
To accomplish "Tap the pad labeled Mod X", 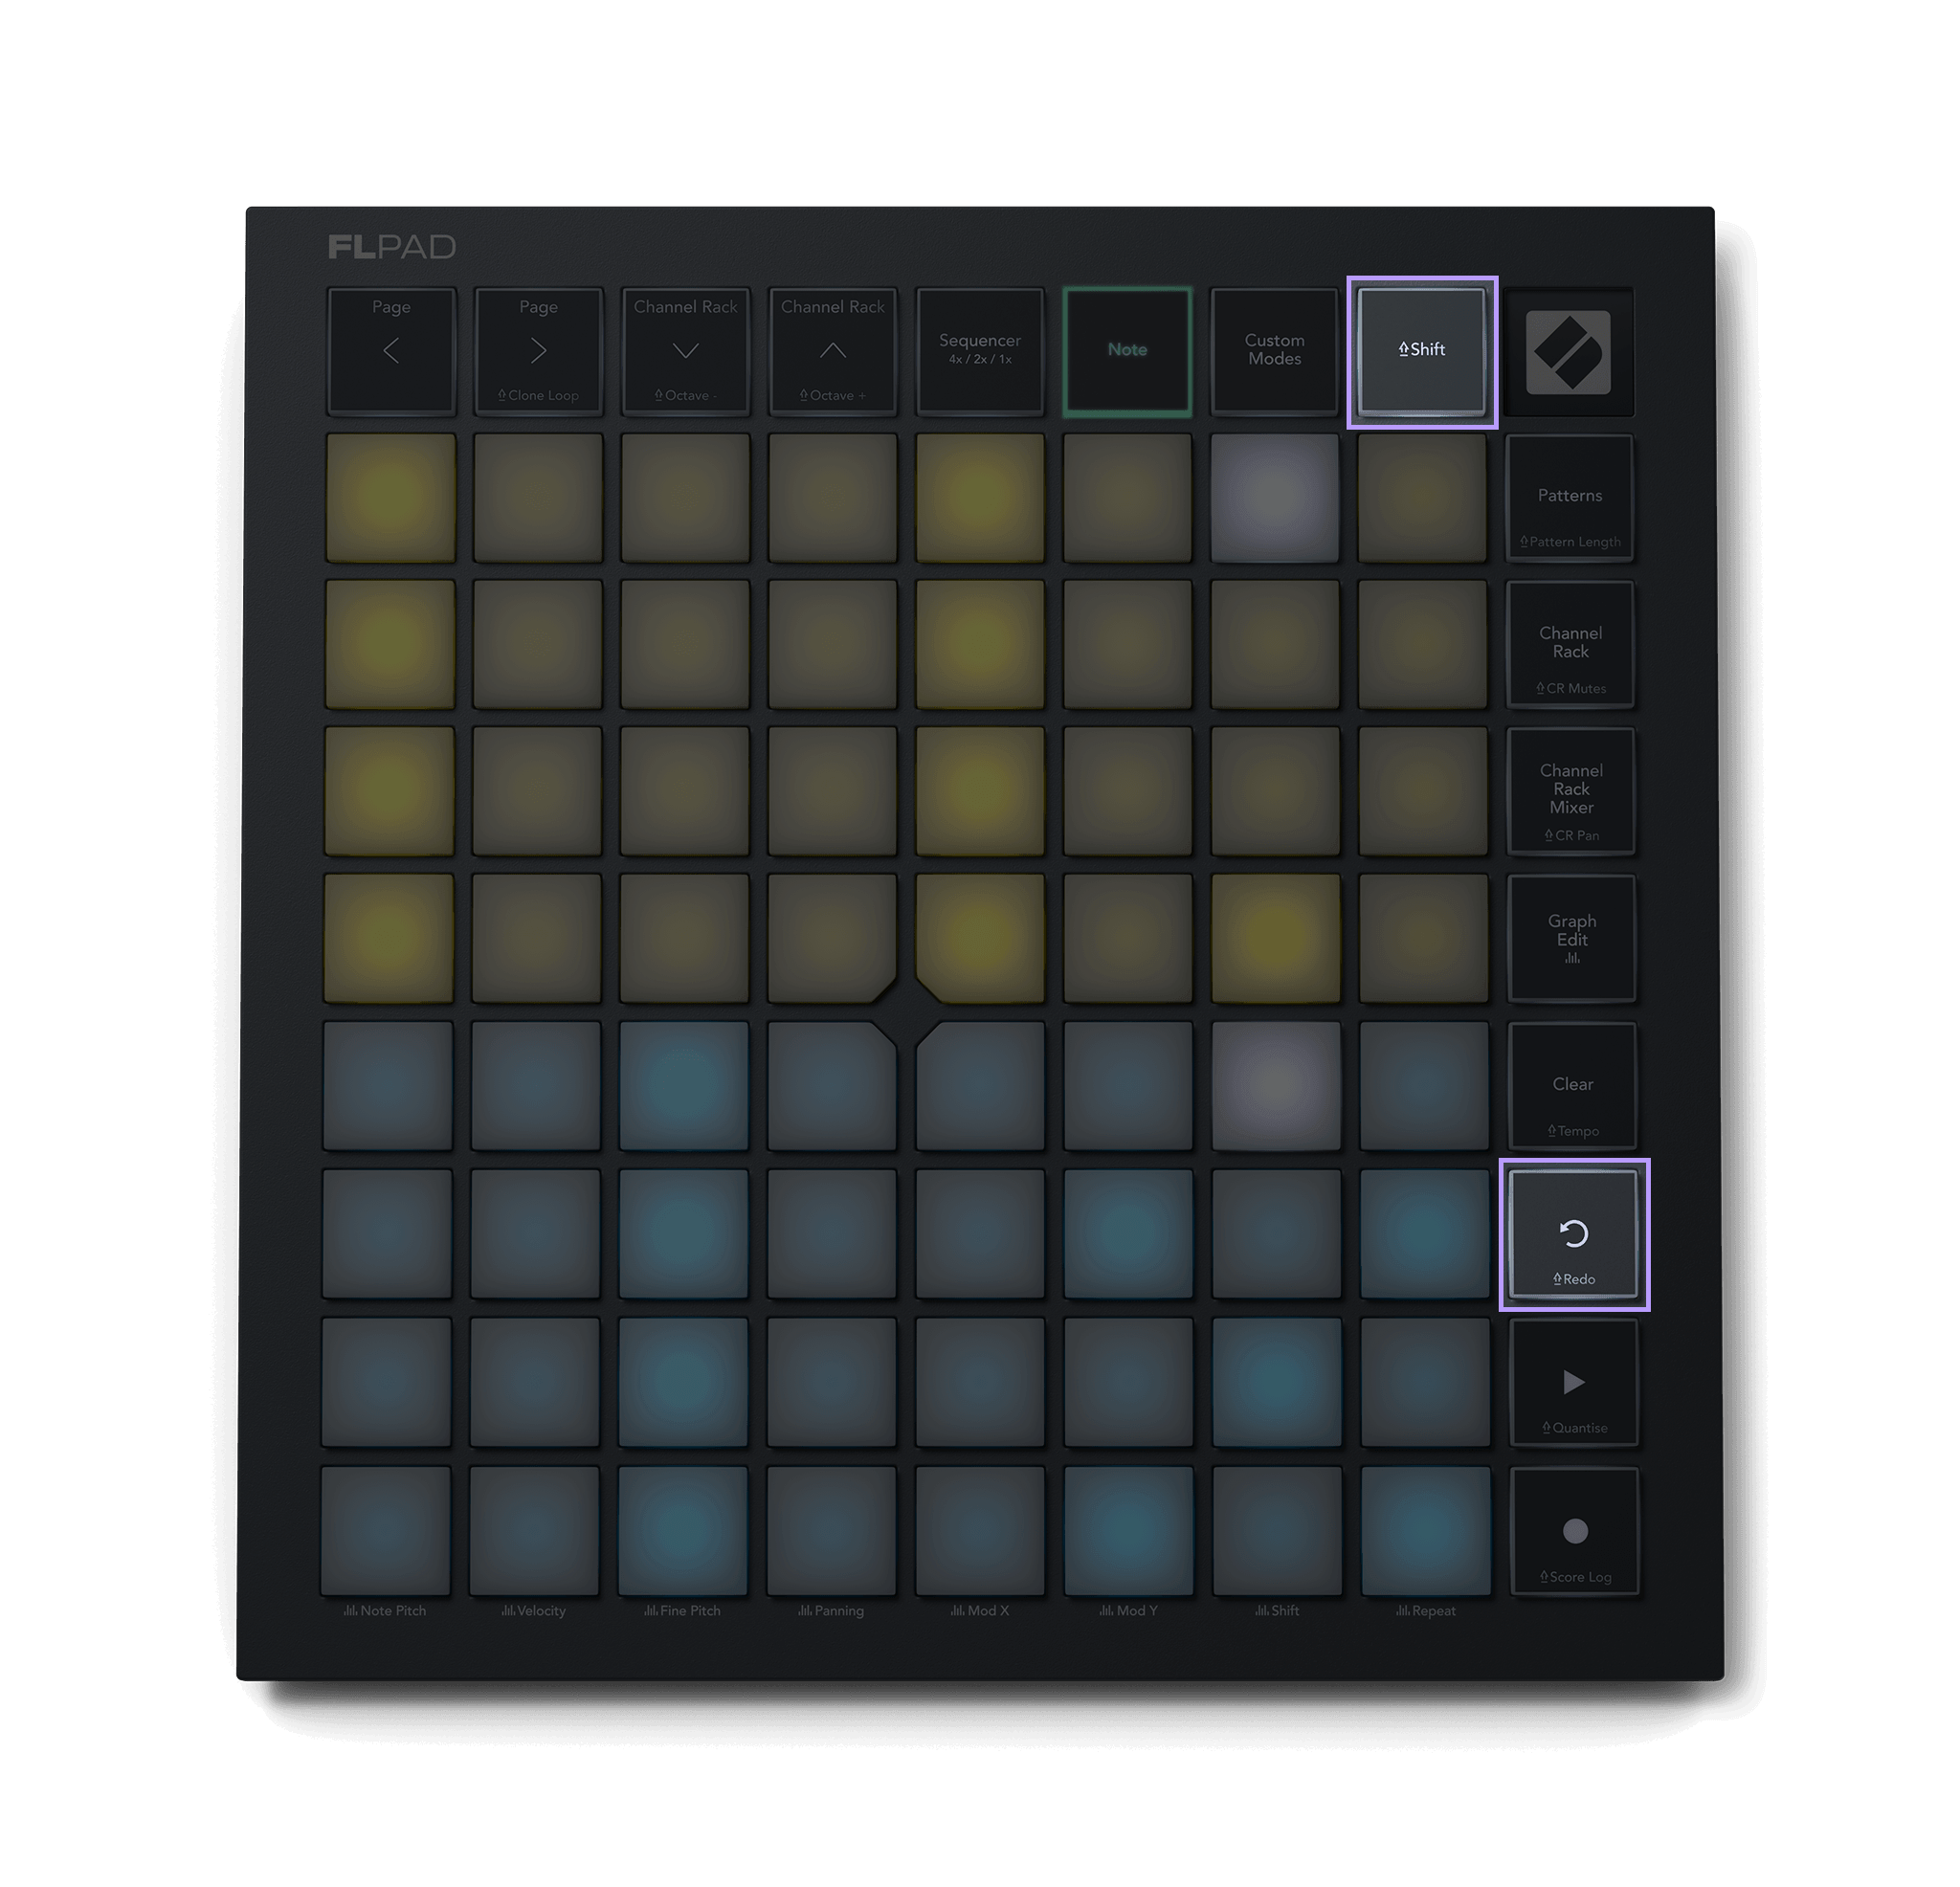I will pyautogui.click(x=980, y=1530).
